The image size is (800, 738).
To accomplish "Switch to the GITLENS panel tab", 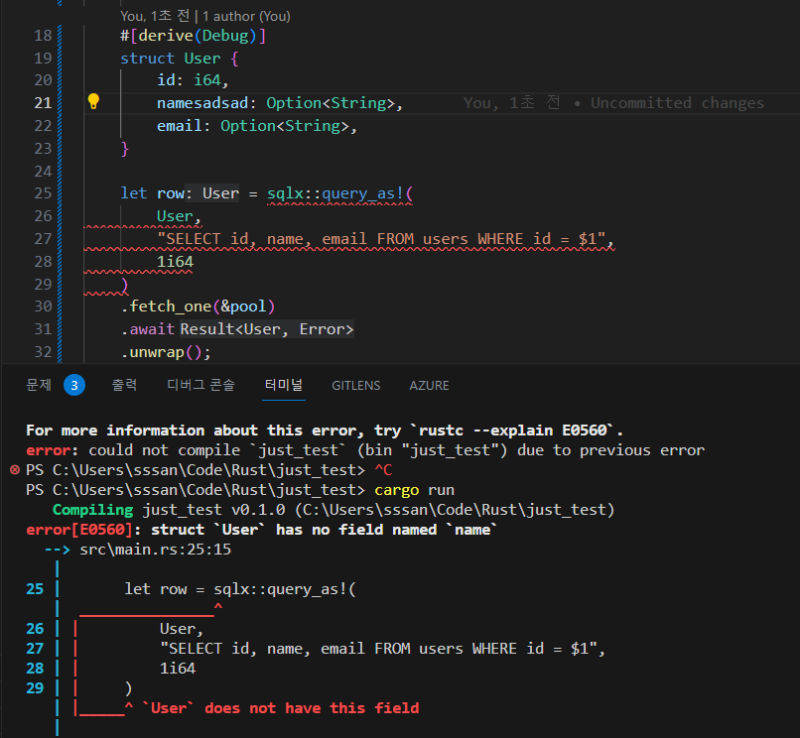I will 355,385.
